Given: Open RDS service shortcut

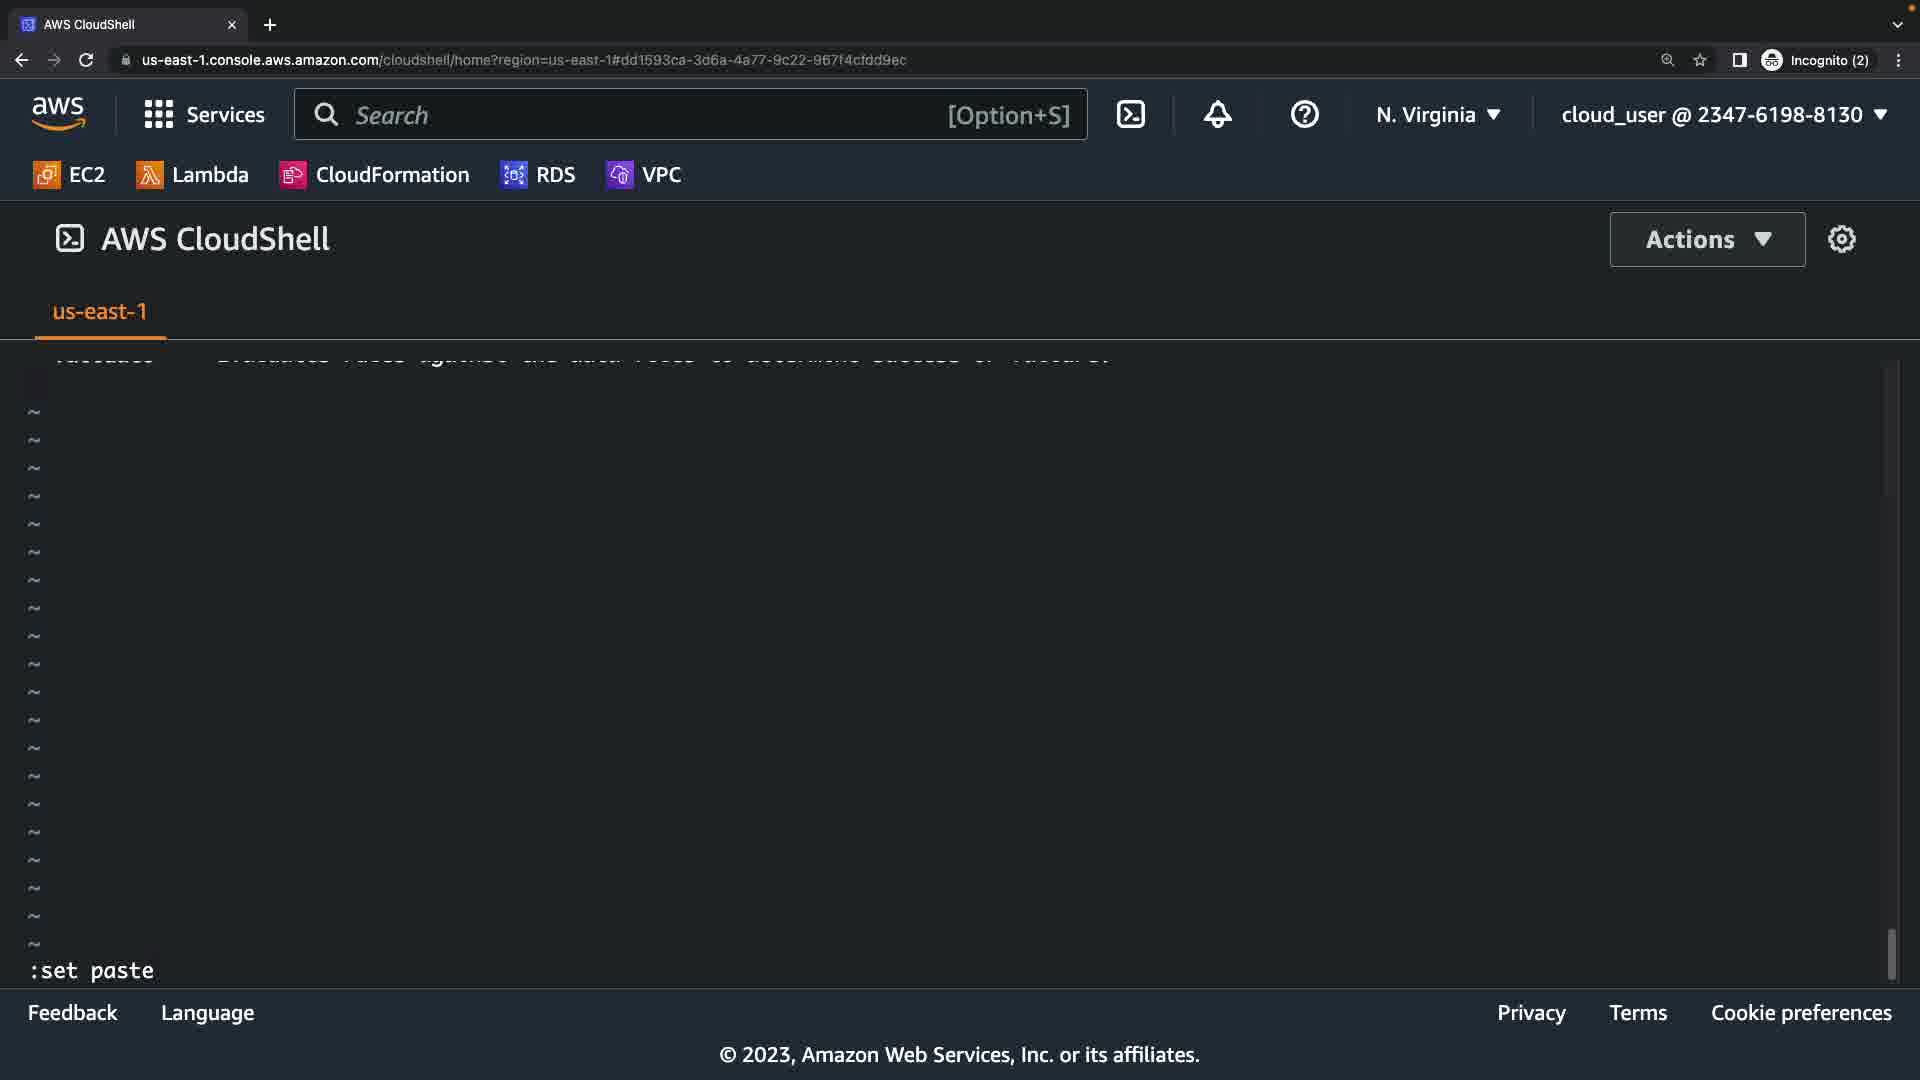Looking at the screenshot, I should click(x=538, y=175).
